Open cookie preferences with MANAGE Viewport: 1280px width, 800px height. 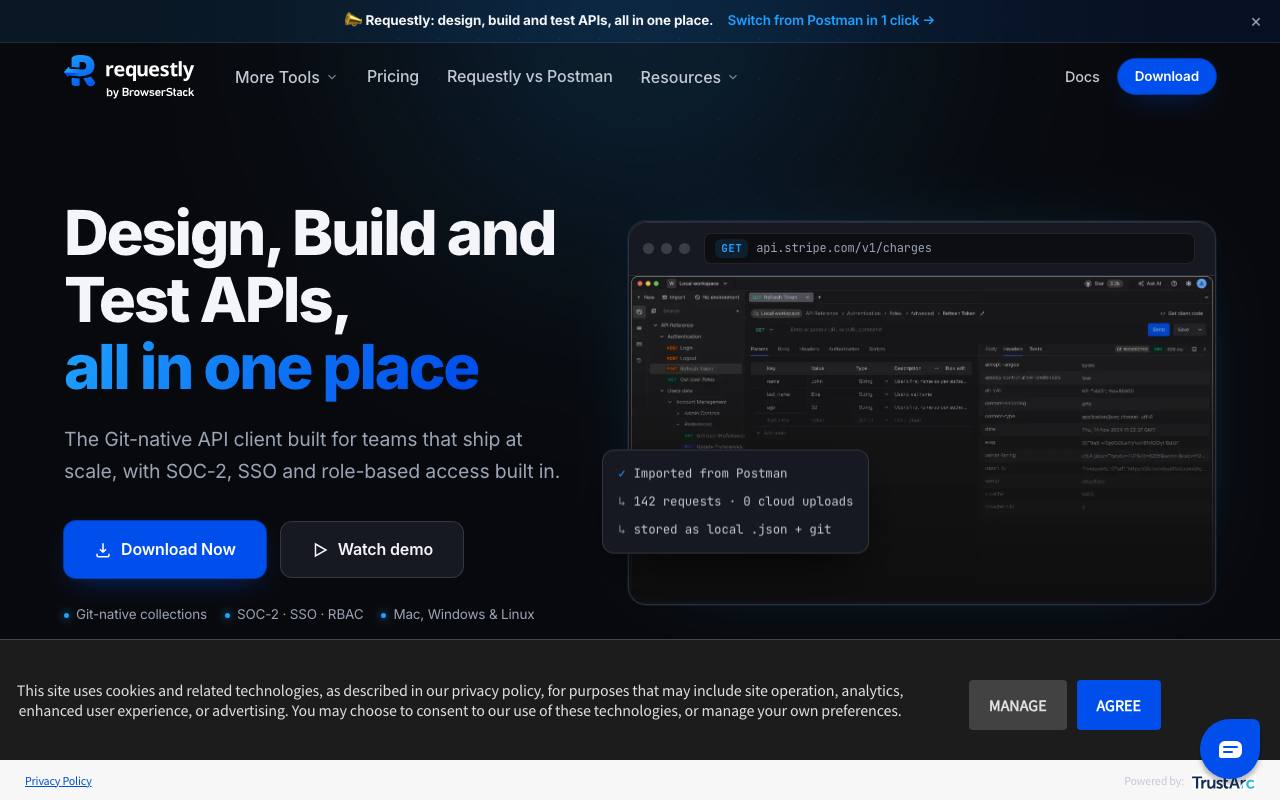click(x=1018, y=705)
